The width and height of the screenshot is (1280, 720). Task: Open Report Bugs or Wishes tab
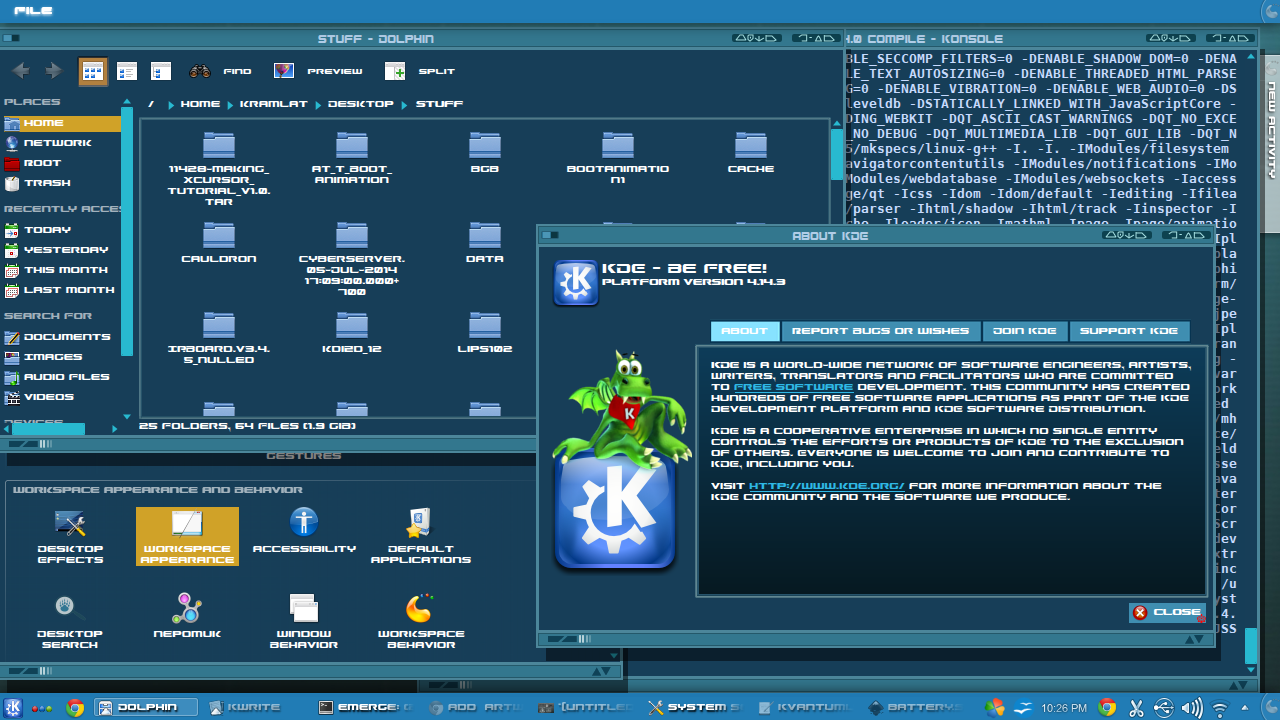coord(881,331)
